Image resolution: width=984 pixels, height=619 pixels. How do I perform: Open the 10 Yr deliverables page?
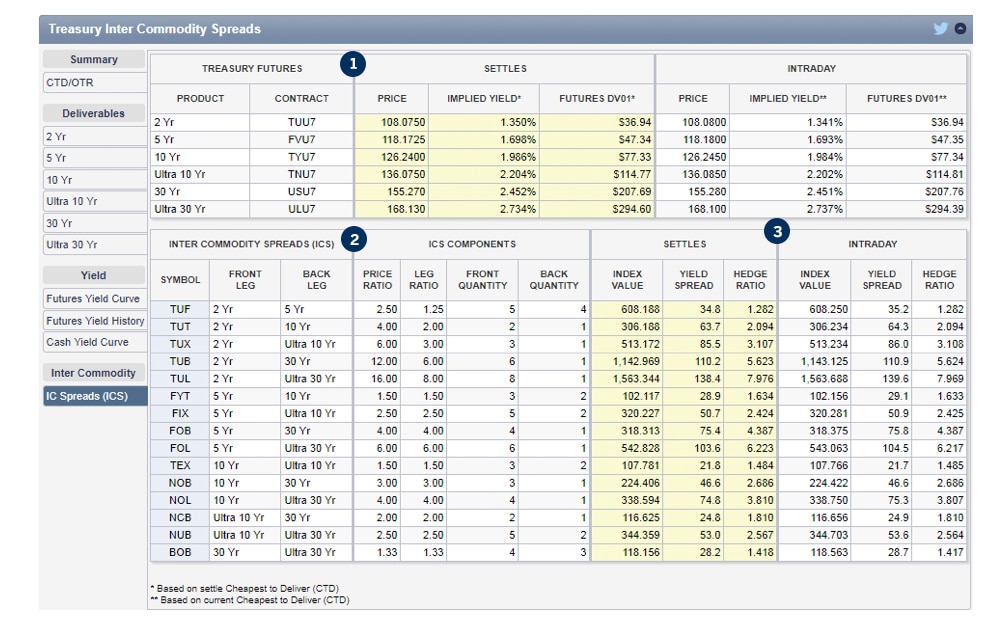94,180
